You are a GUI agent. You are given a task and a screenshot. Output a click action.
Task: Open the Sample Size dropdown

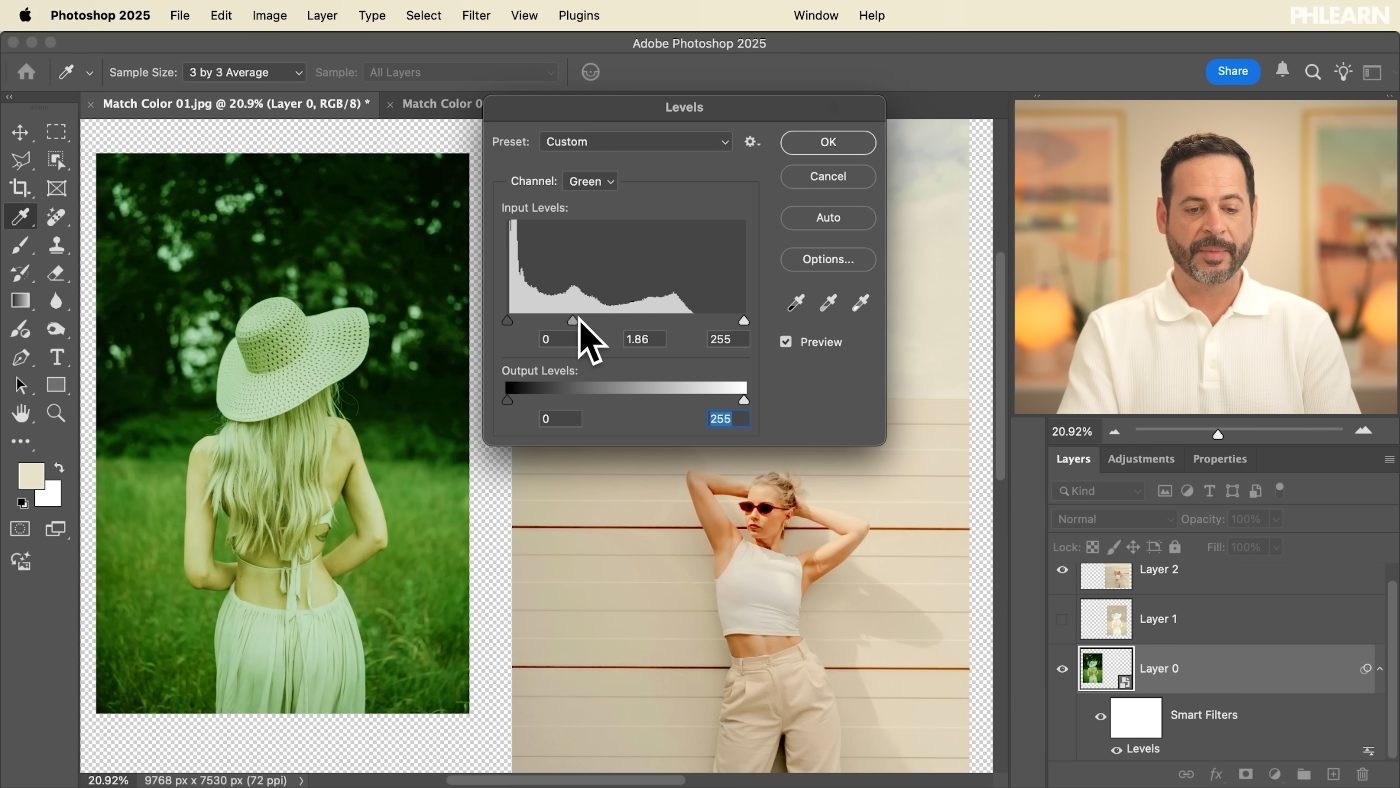244,72
